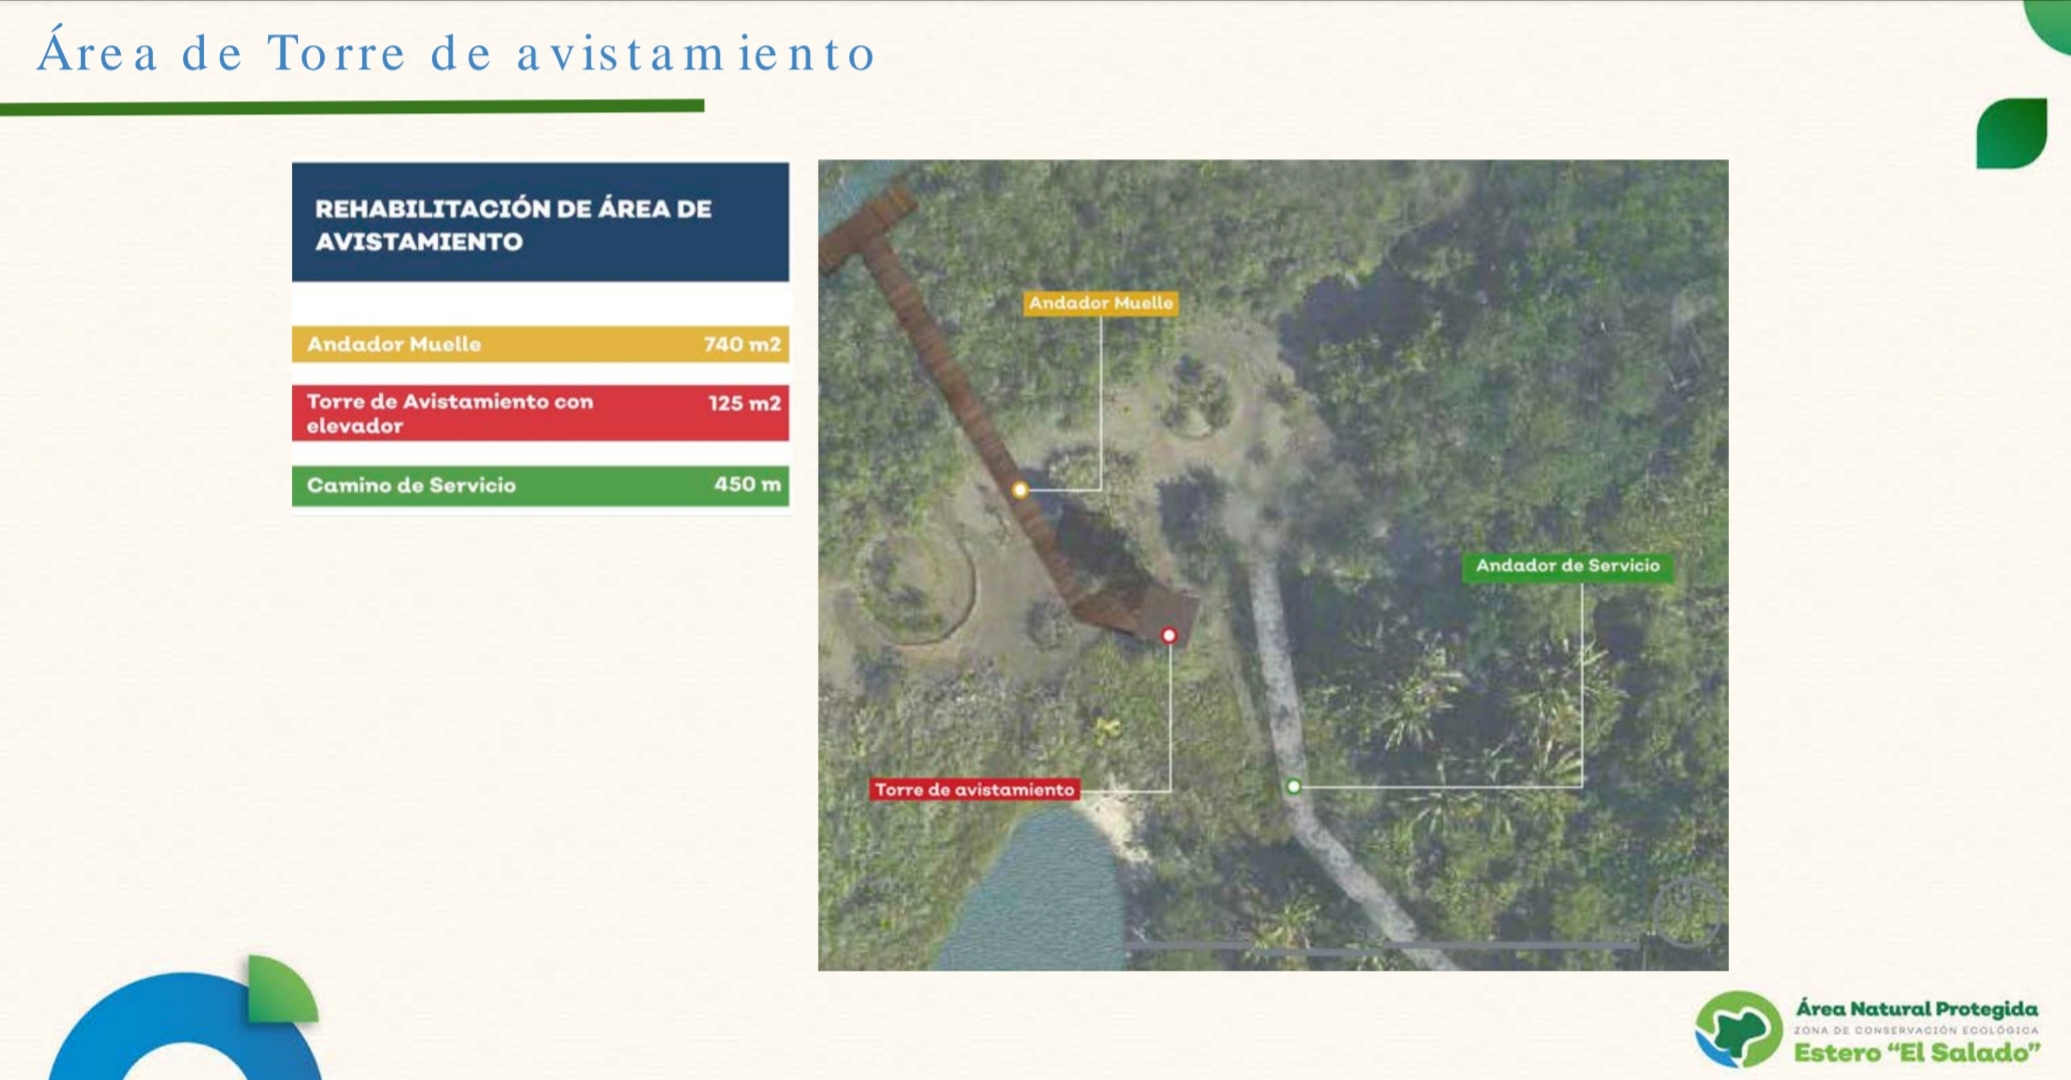Click the green Andador de Servicio marker dot

(1293, 787)
